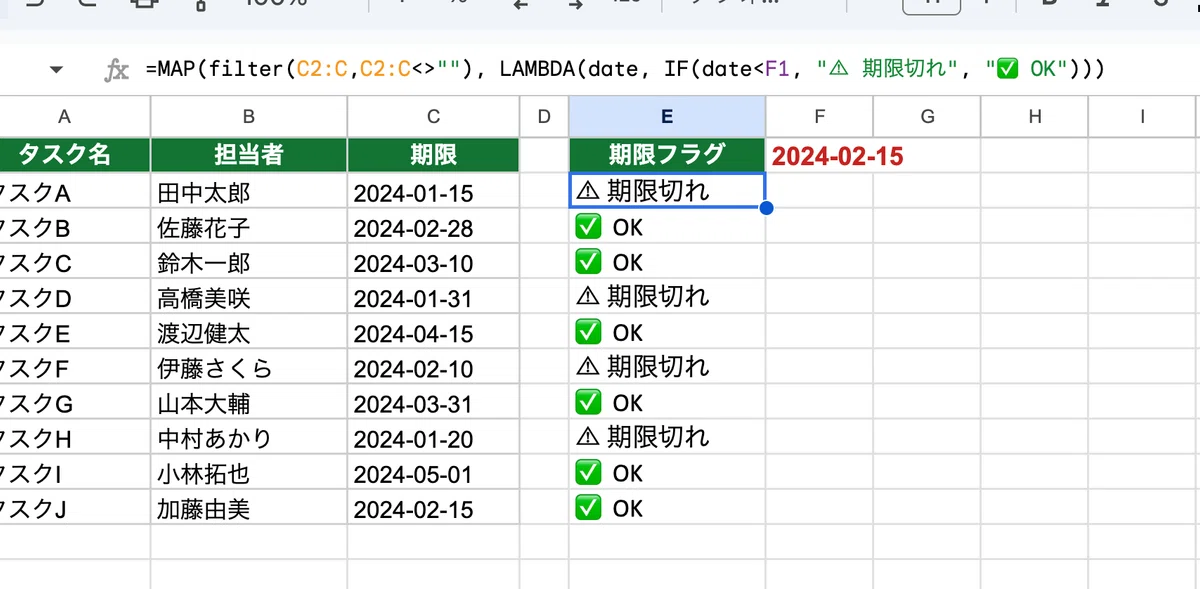Select the cell containing 小林拓也
Image resolution: width=1200 pixels, height=589 pixels.
[249, 473]
